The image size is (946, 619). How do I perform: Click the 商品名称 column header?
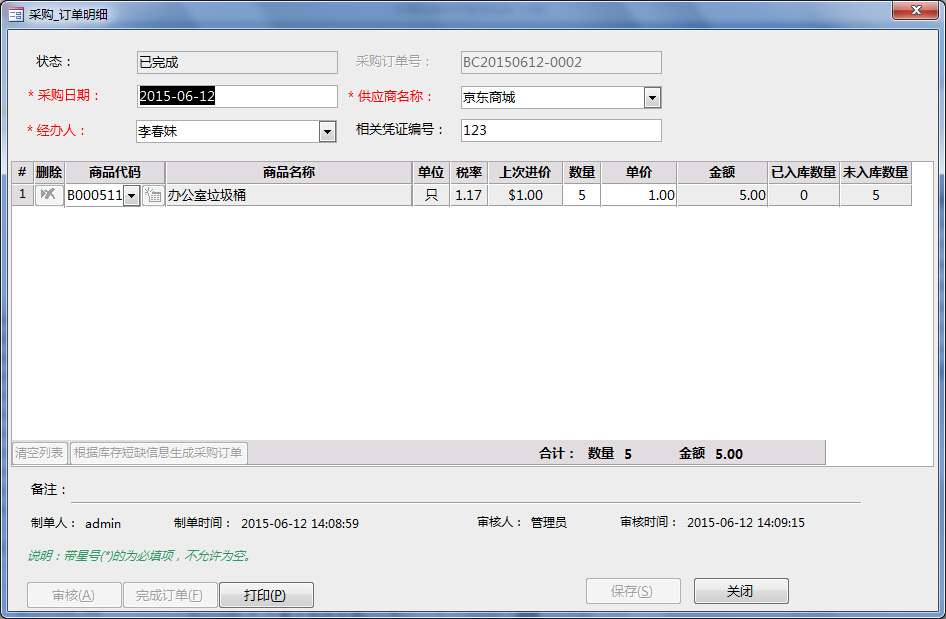click(x=289, y=173)
